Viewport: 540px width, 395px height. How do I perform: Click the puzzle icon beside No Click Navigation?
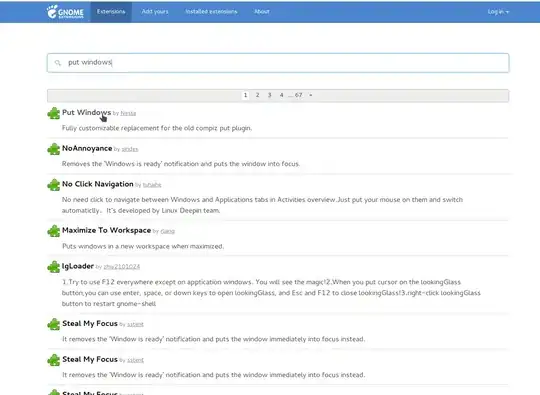coord(54,185)
